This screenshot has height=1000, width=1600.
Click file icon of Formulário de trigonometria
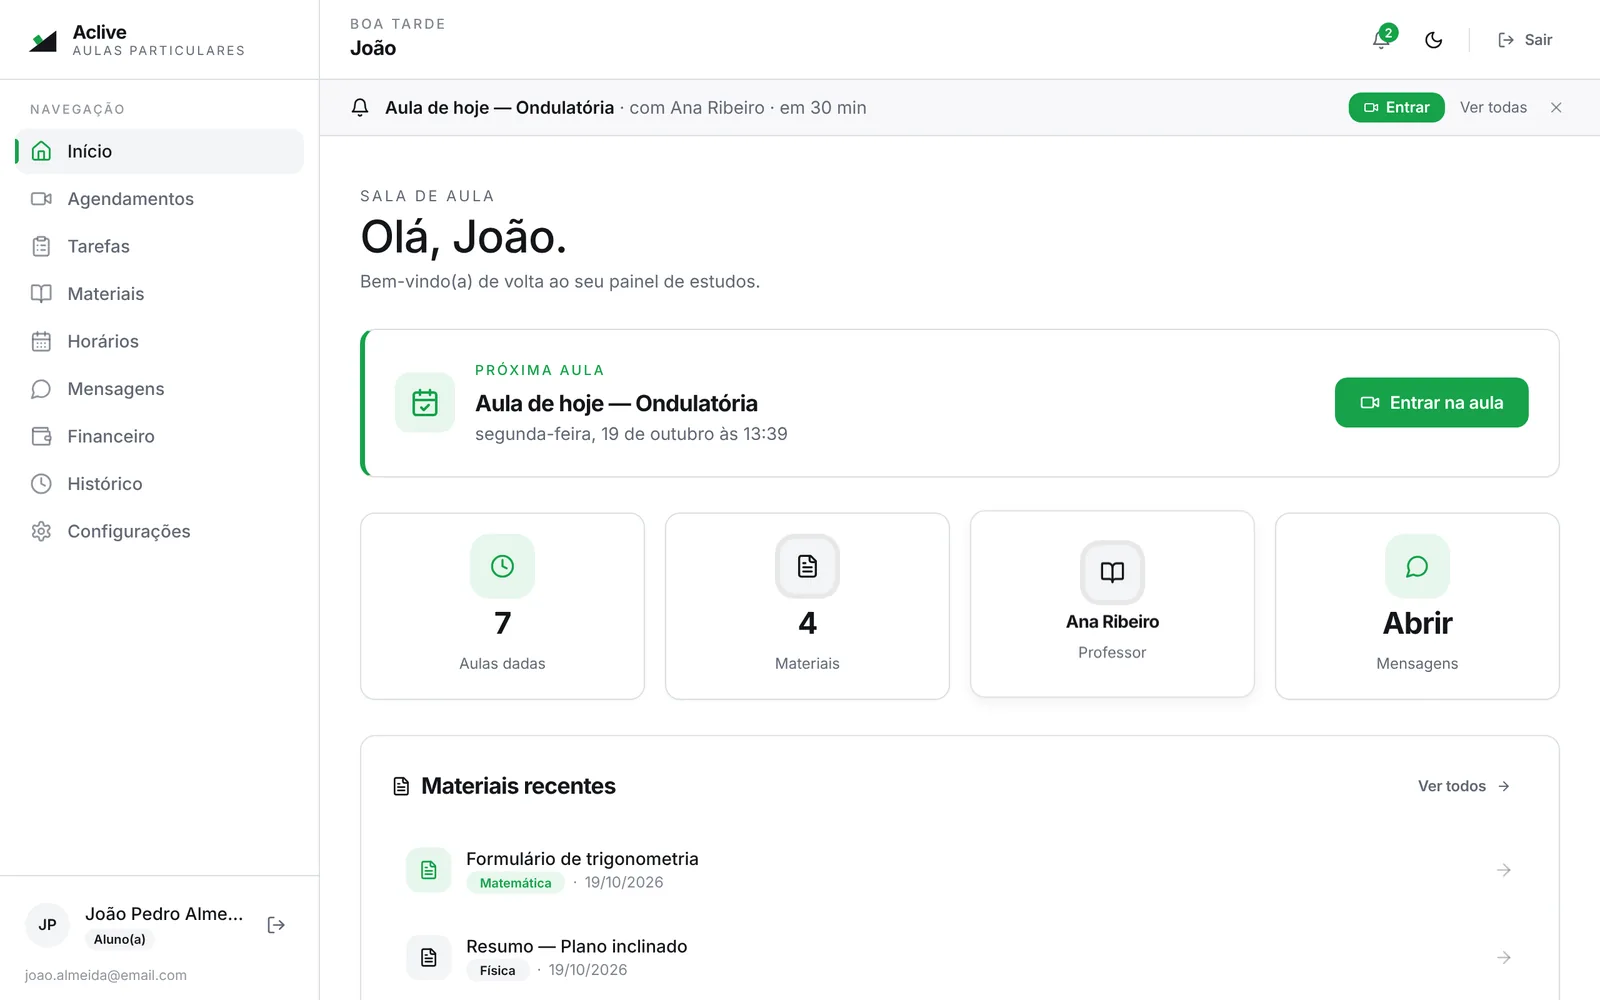(428, 870)
